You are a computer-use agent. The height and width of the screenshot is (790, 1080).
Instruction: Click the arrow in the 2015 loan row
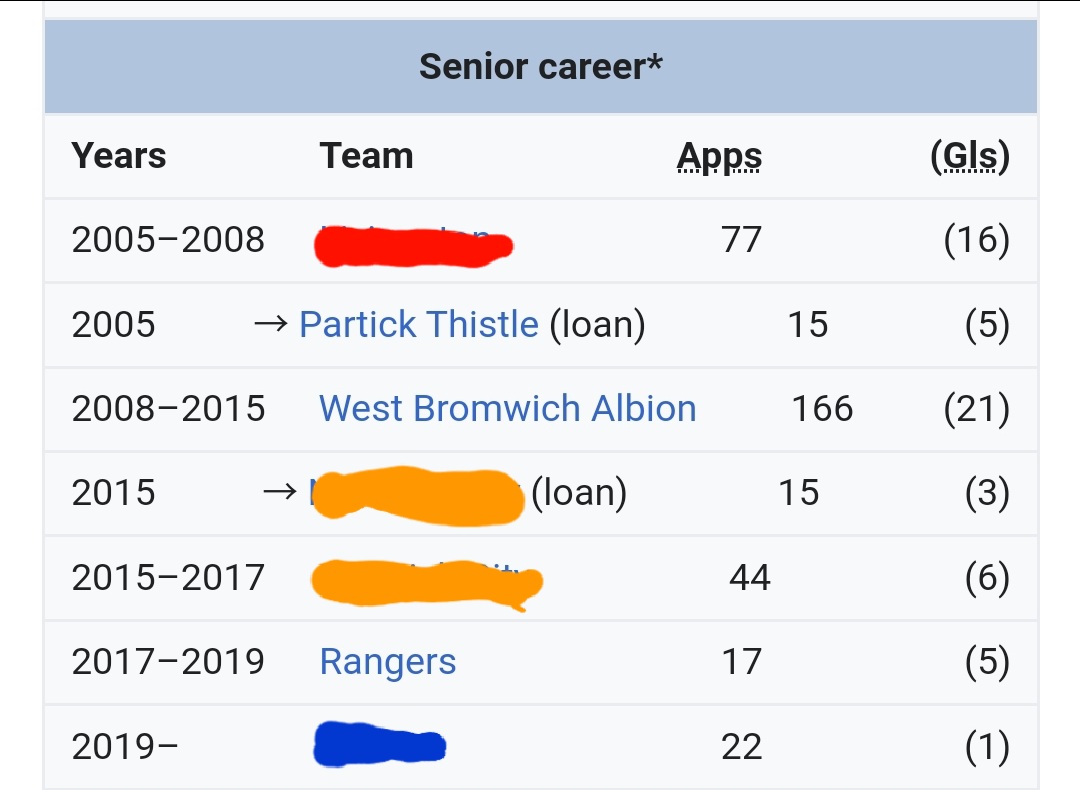[280, 492]
